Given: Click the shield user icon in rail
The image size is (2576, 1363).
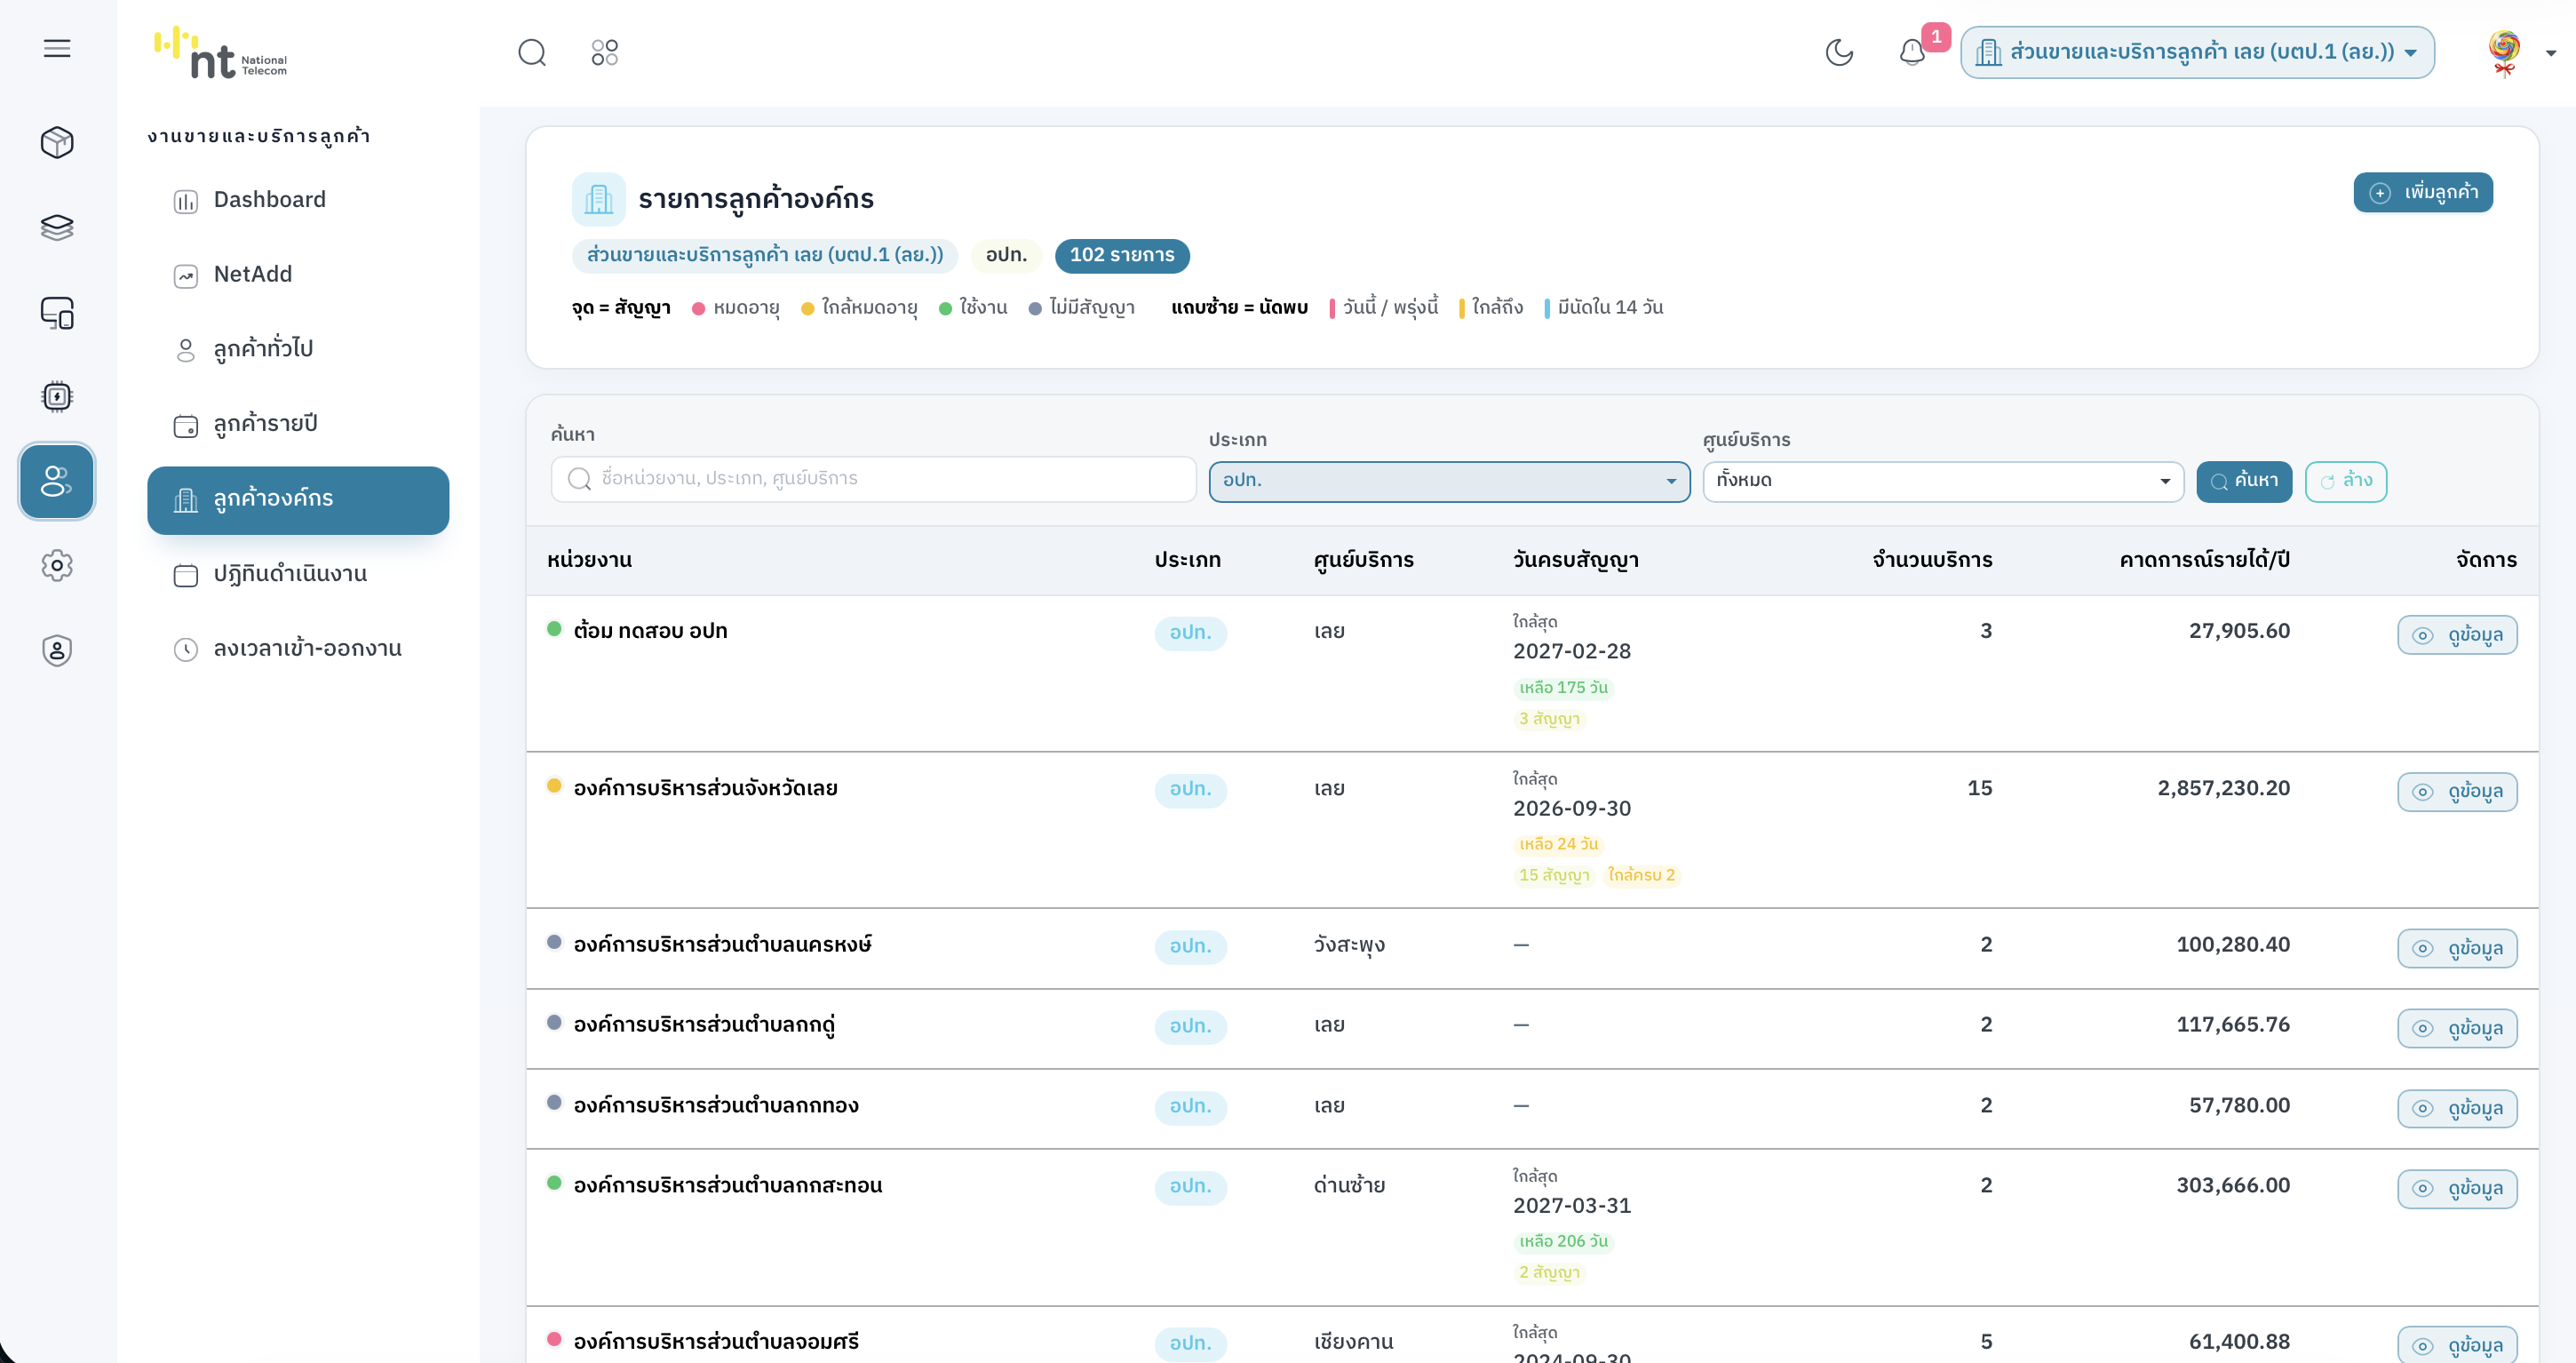Looking at the screenshot, I should pyautogui.click(x=57, y=650).
